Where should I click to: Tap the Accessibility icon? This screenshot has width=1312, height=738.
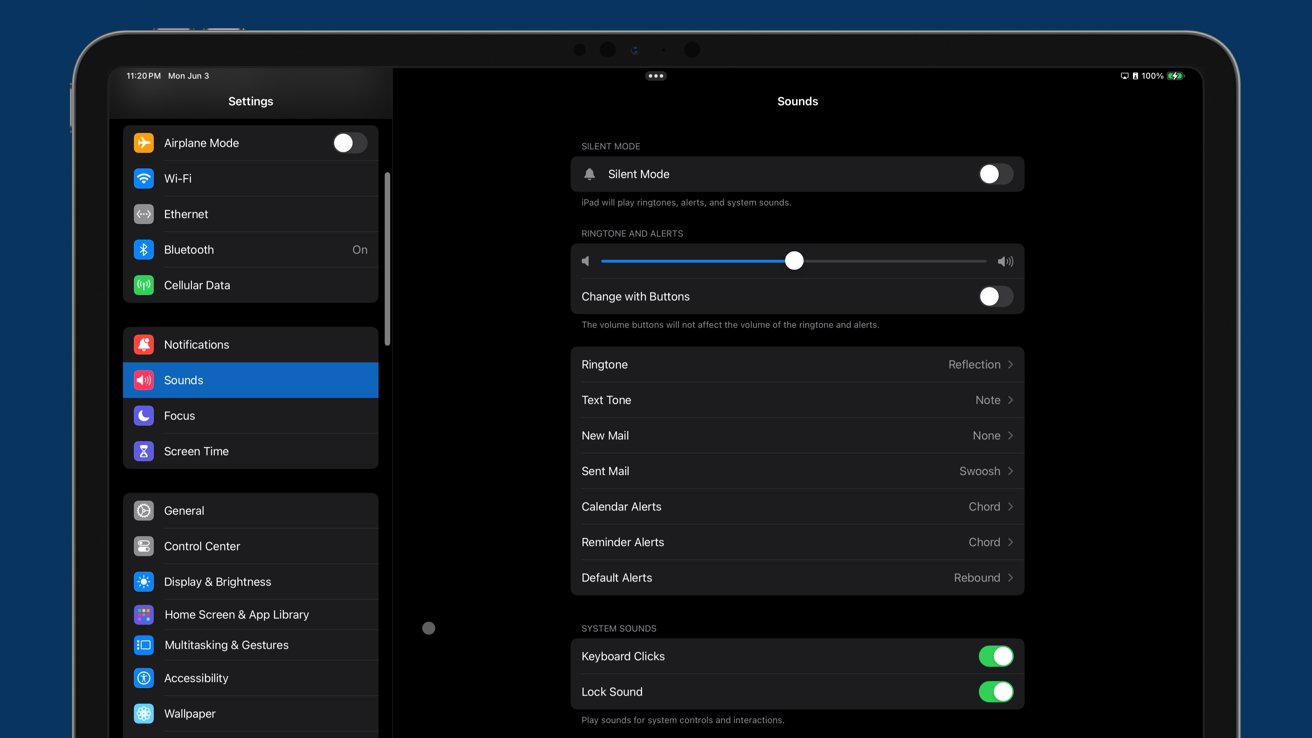[x=144, y=678]
